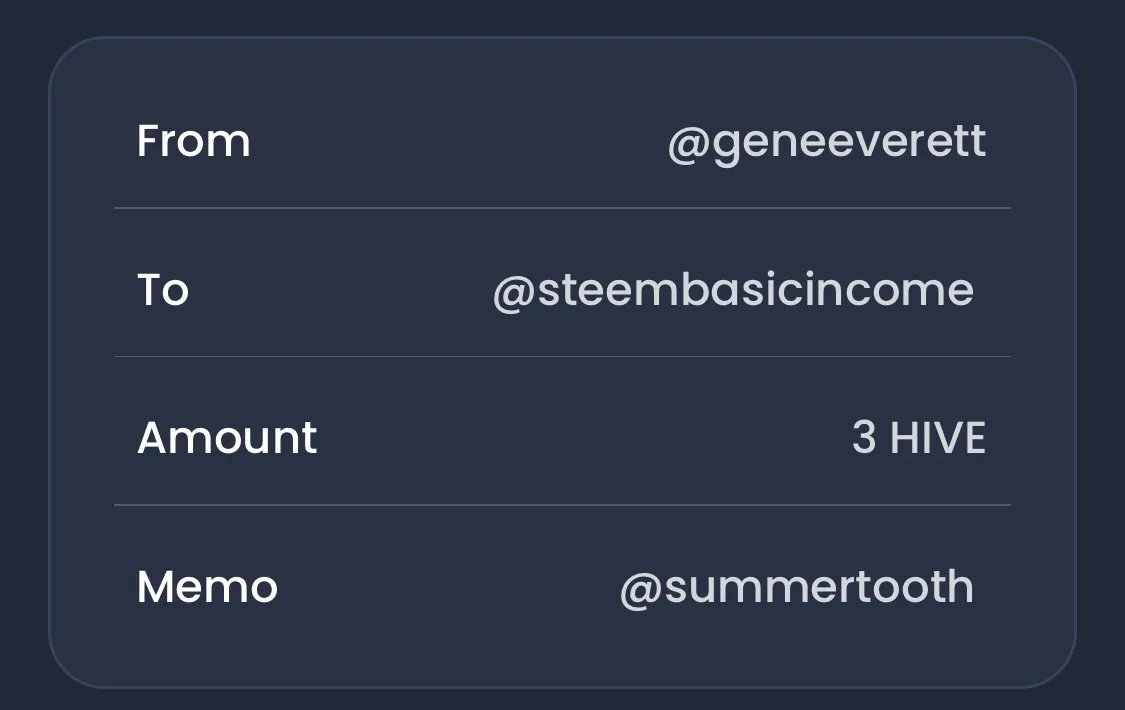Screen dimensions: 1125x710
Task: Click the divider line under the From row
Action: coord(562,208)
